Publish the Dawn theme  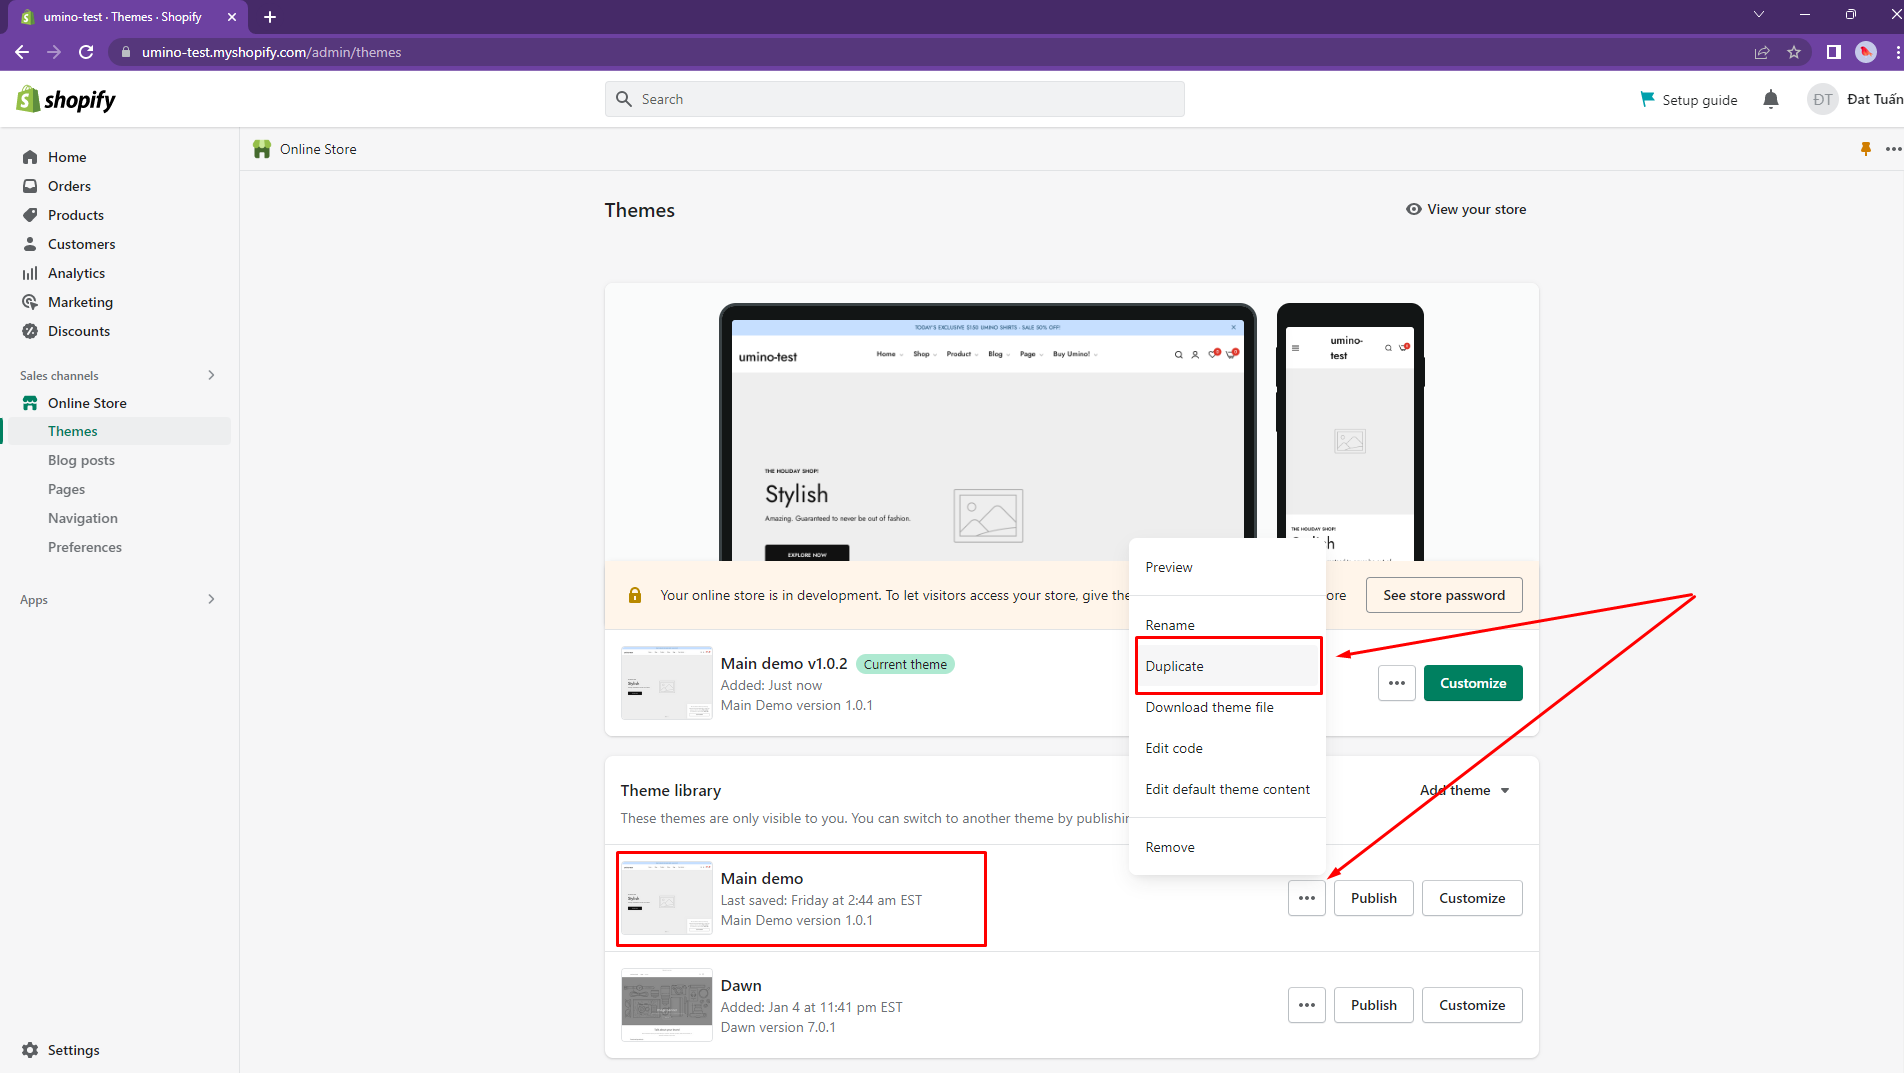[1374, 1005]
